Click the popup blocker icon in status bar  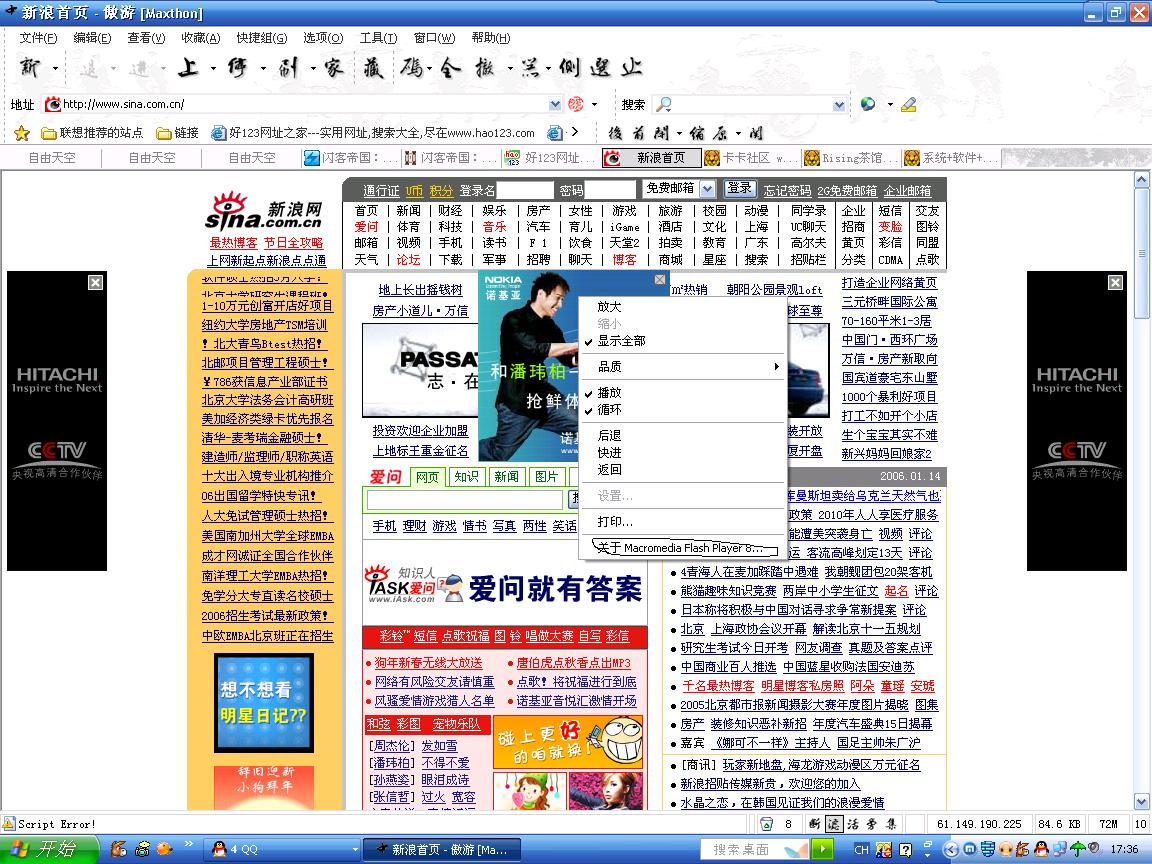coord(766,824)
